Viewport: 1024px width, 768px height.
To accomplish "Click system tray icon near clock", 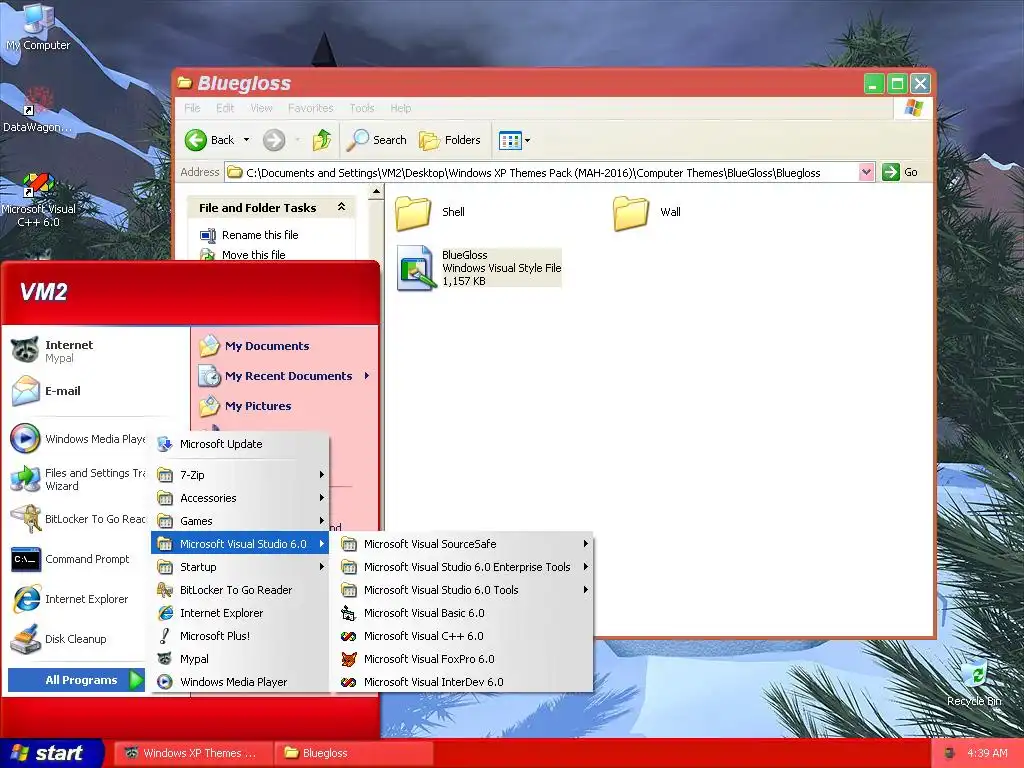I will [950, 753].
